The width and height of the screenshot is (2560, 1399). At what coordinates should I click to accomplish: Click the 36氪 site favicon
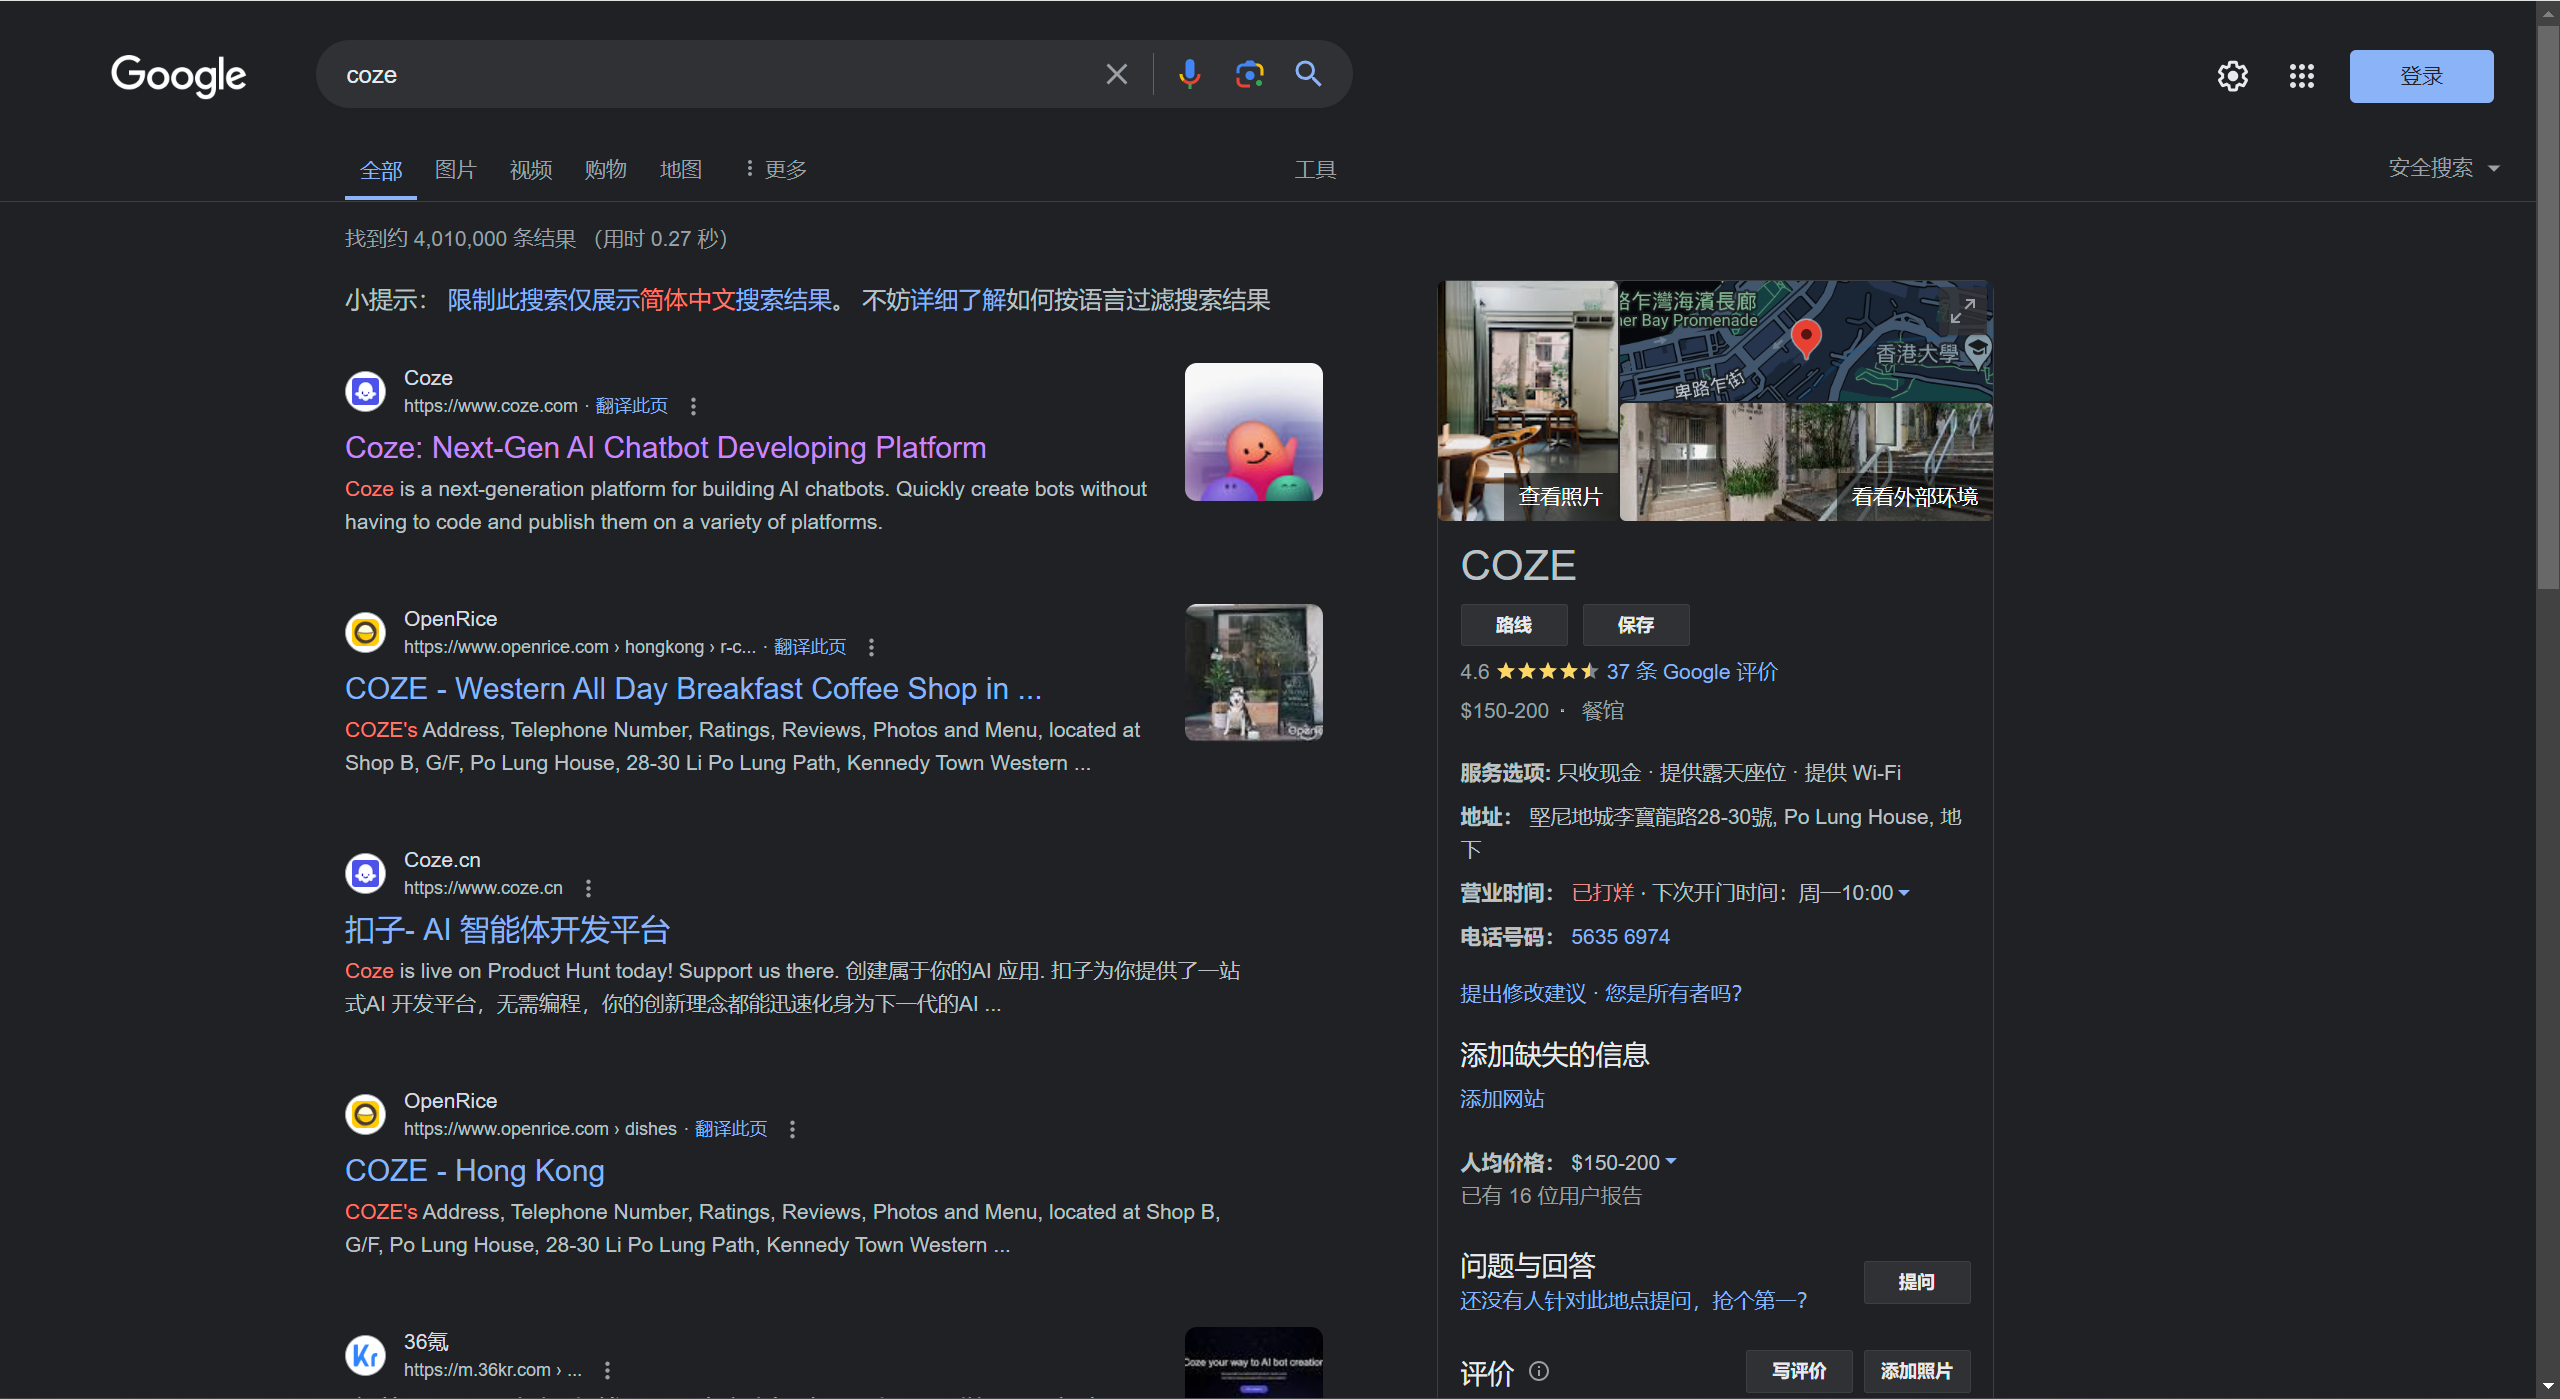pos(365,1356)
